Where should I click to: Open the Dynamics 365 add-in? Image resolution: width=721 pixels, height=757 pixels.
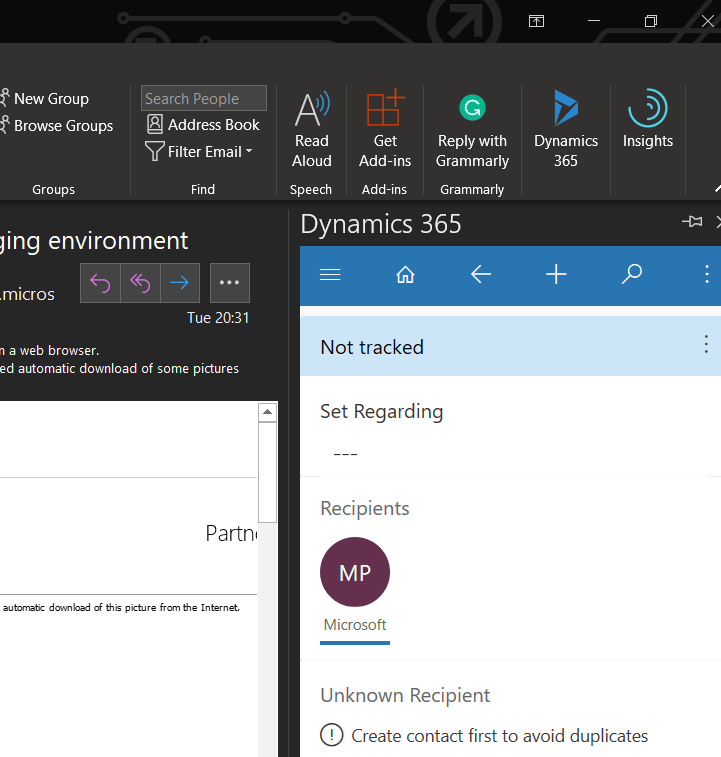coord(566,129)
